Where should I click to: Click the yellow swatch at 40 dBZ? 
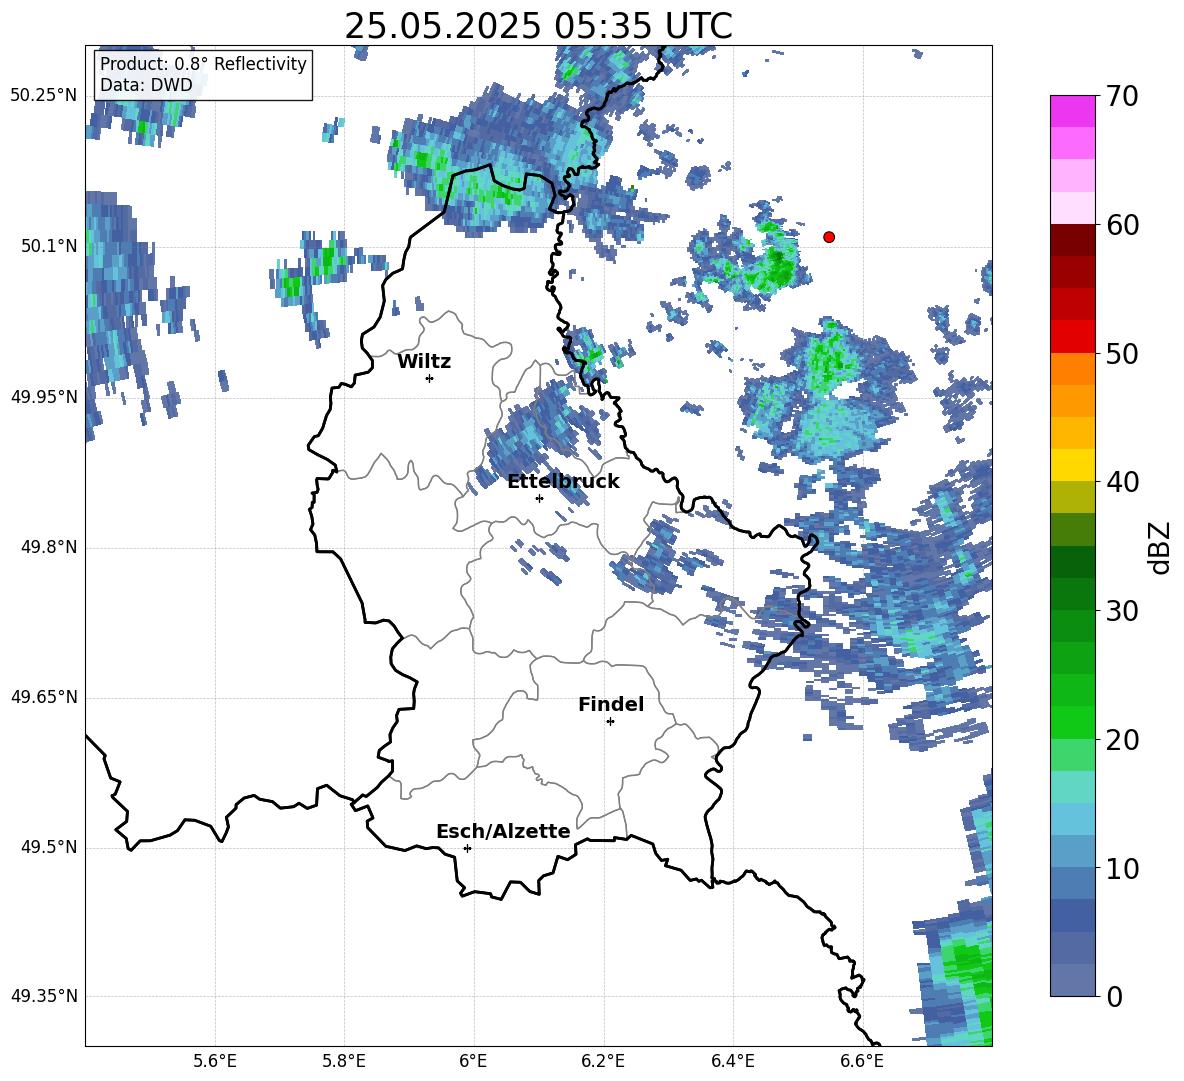click(1072, 465)
